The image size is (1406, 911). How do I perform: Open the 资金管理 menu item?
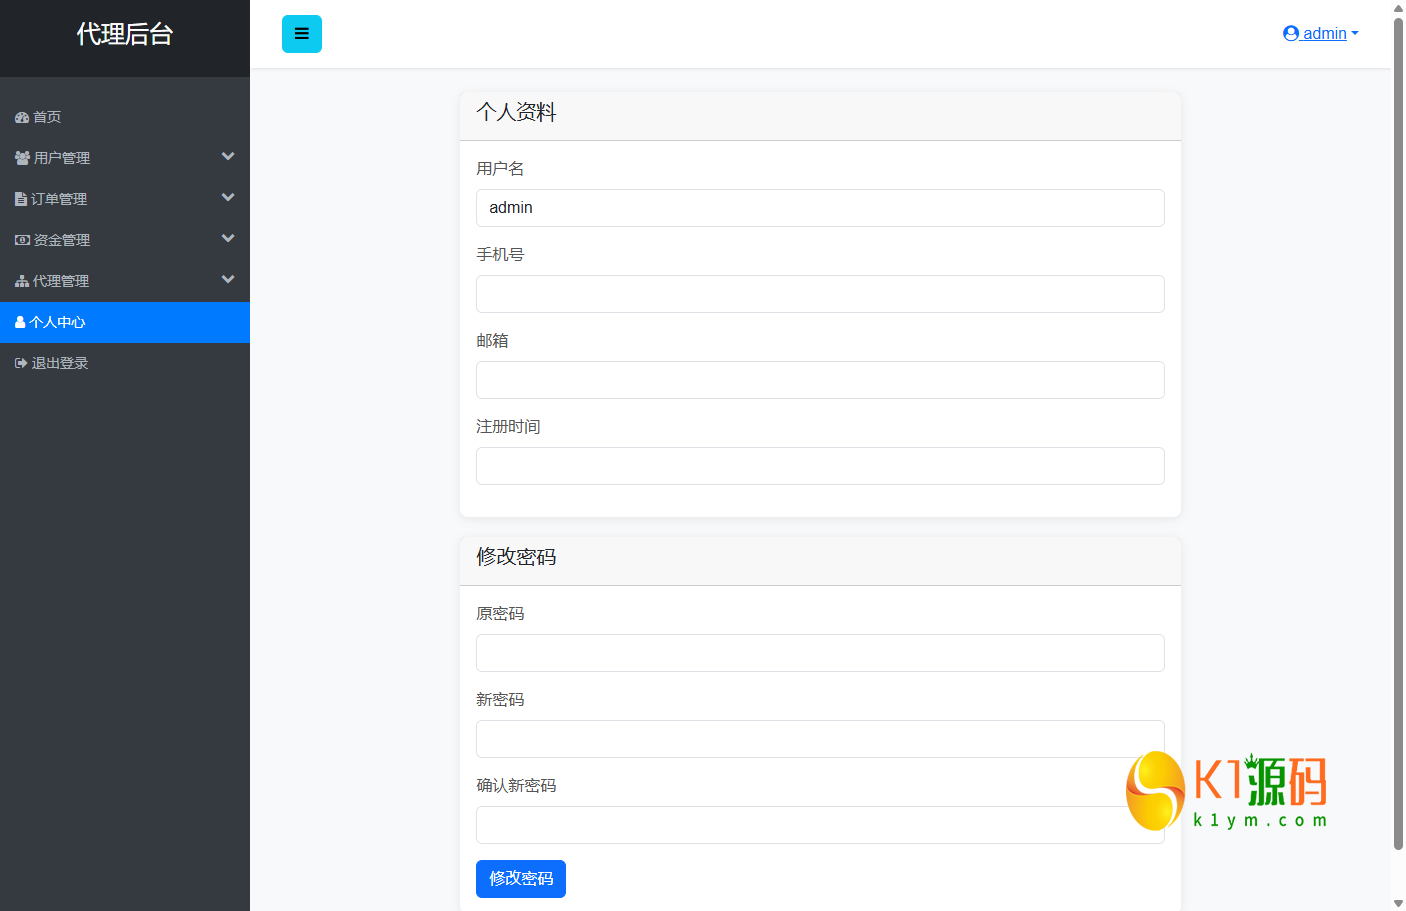click(125, 240)
